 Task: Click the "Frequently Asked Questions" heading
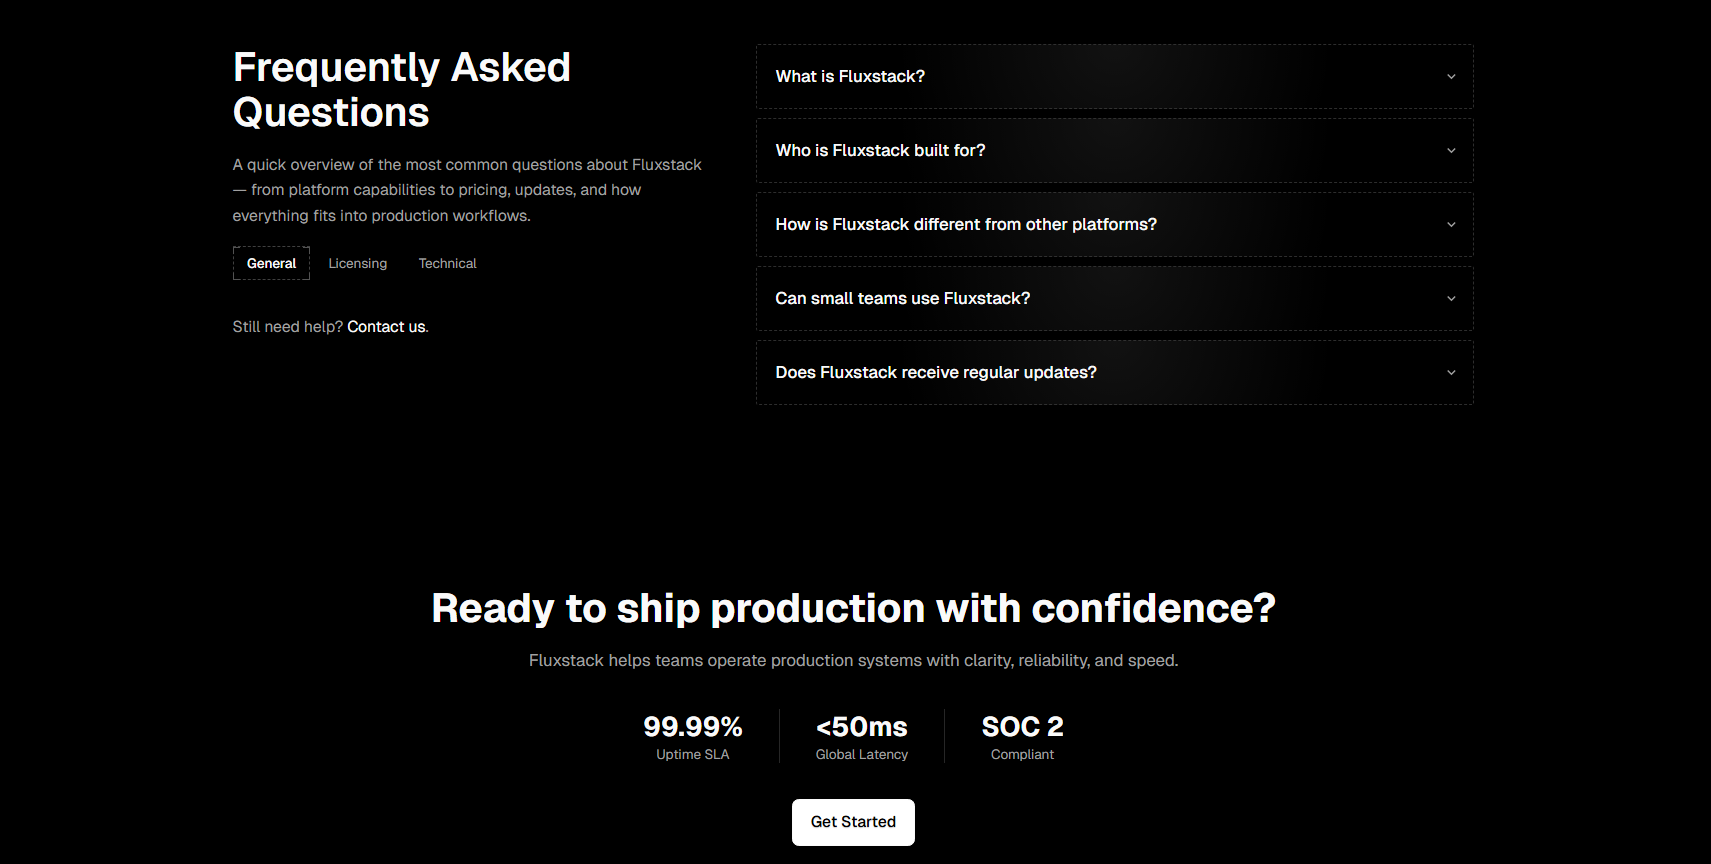pos(402,89)
